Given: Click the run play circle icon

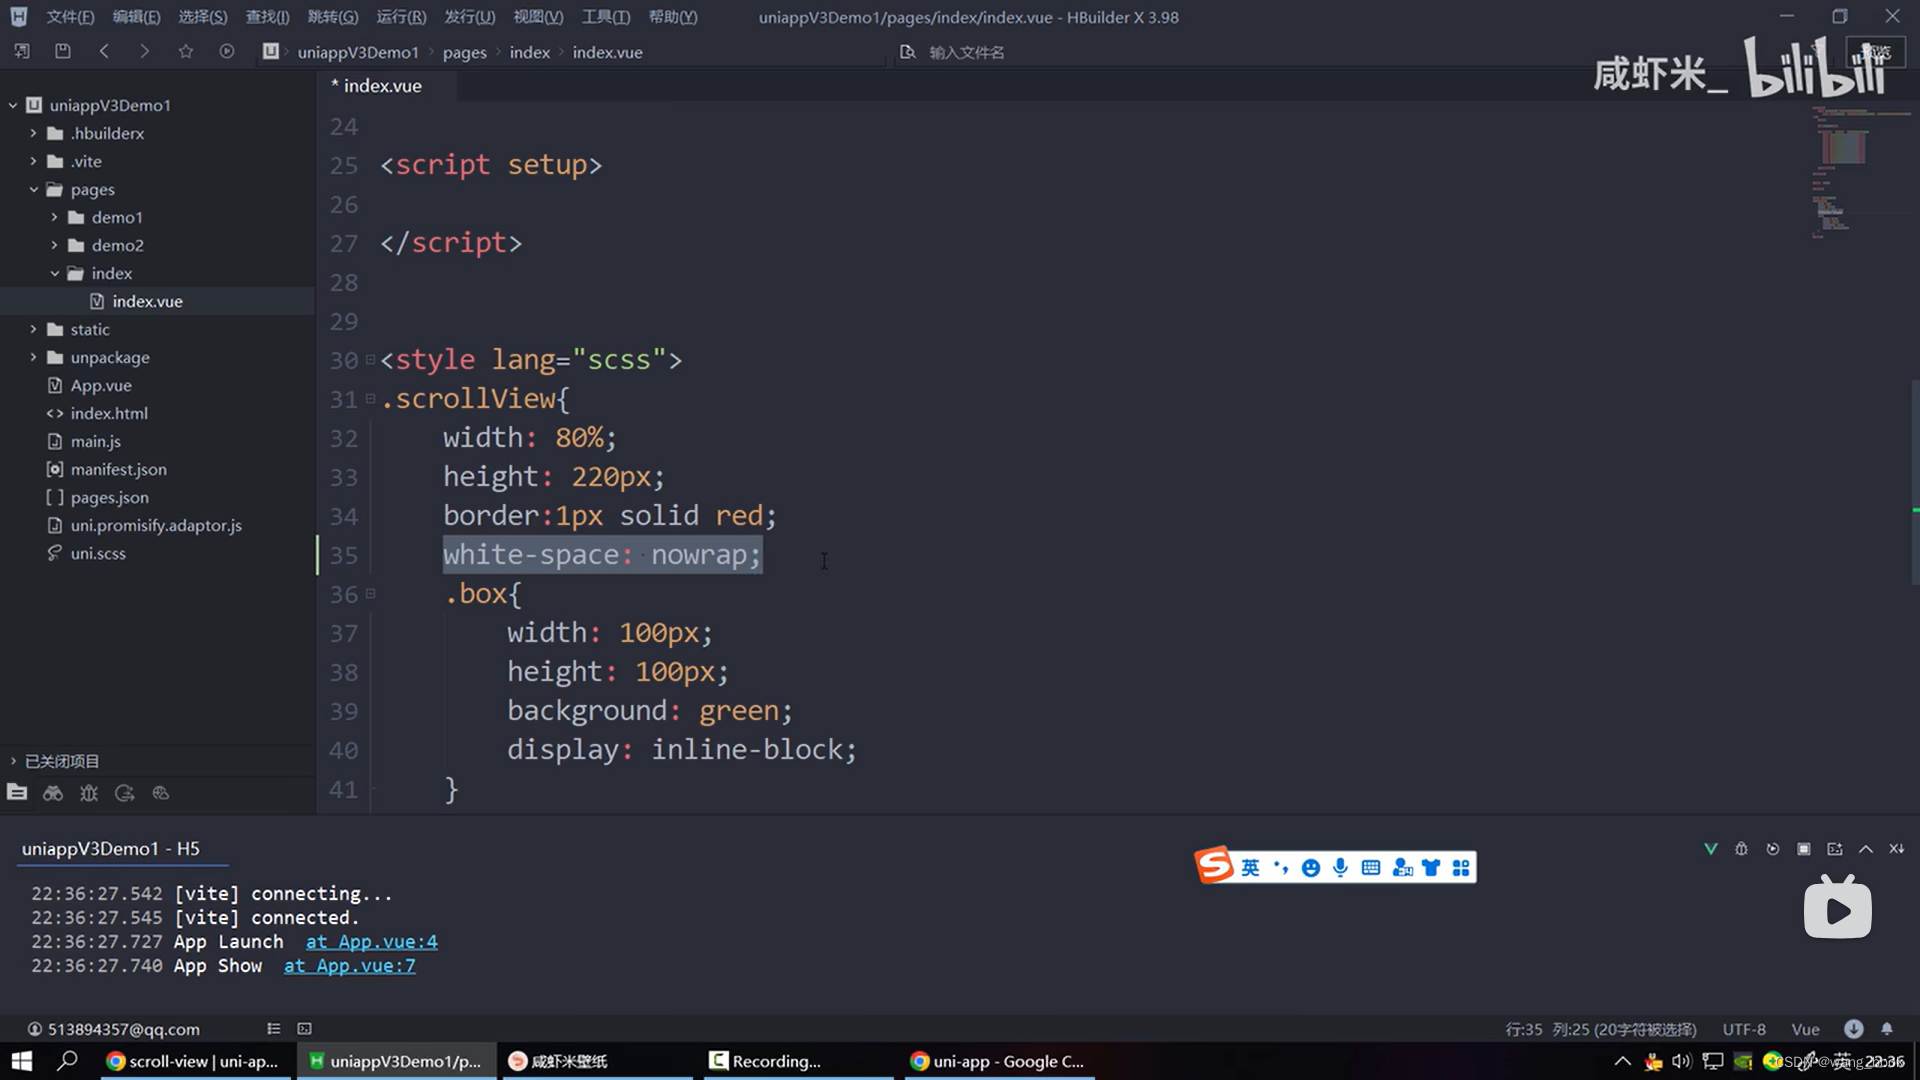Looking at the screenshot, I should (227, 51).
